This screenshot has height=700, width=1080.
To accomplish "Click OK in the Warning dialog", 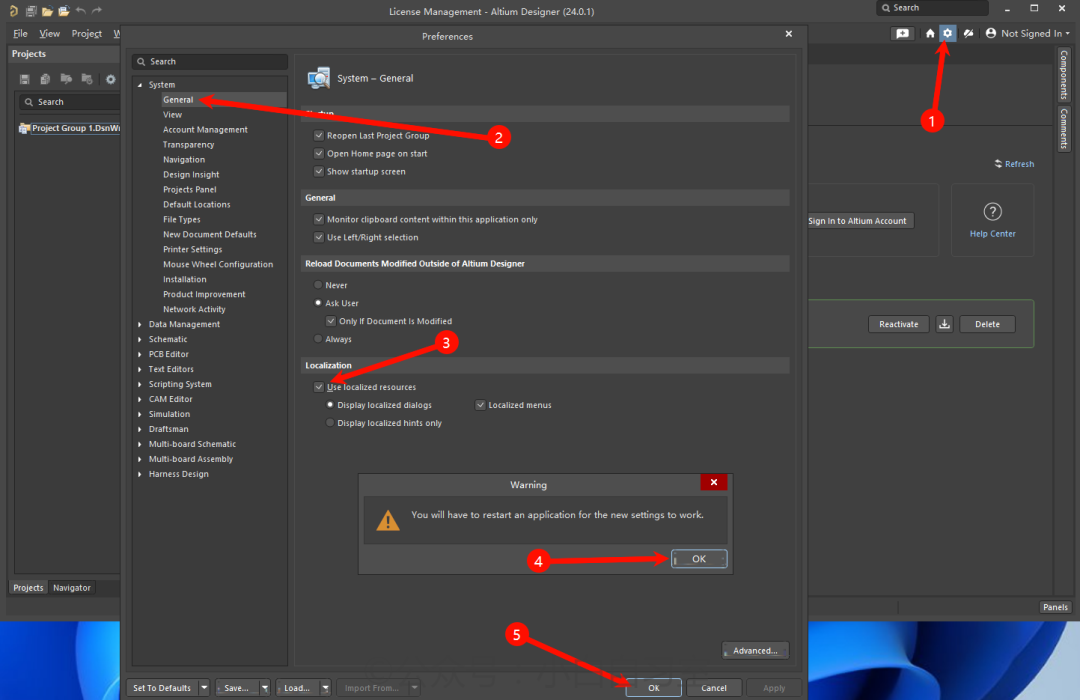I will 699,559.
